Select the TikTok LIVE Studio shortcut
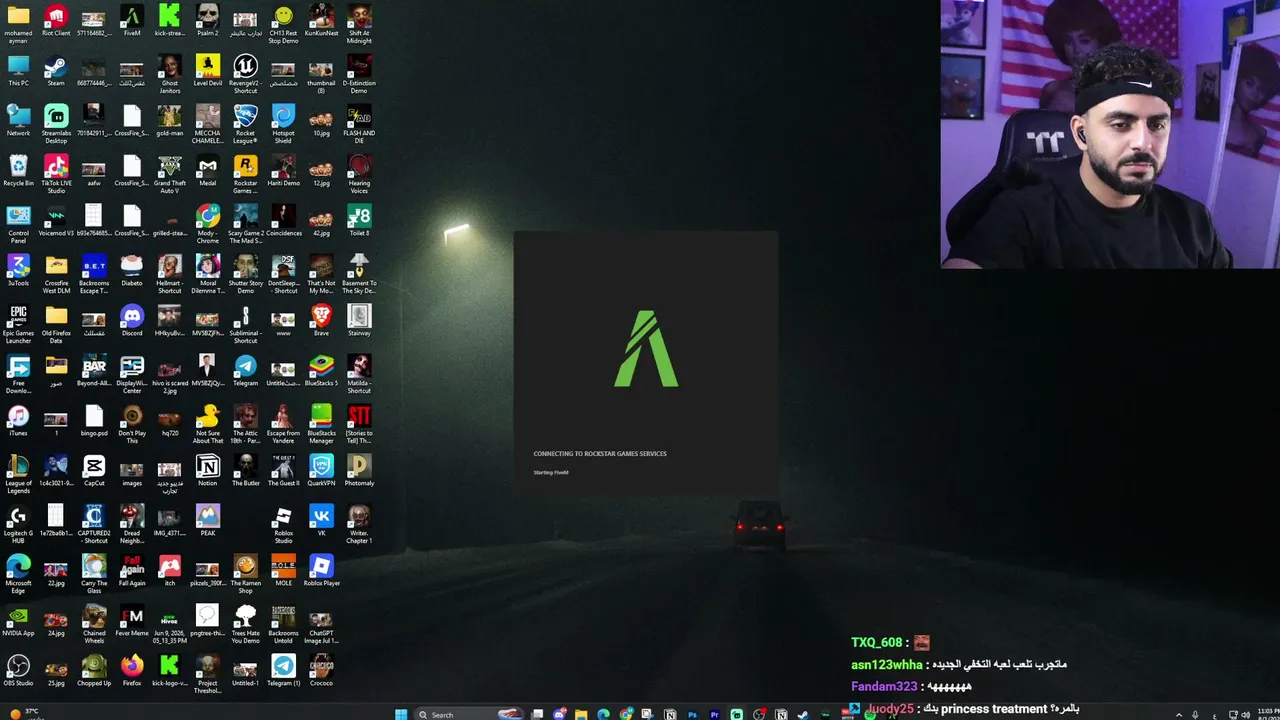Image resolution: width=1280 pixels, height=720 pixels. (56, 175)
